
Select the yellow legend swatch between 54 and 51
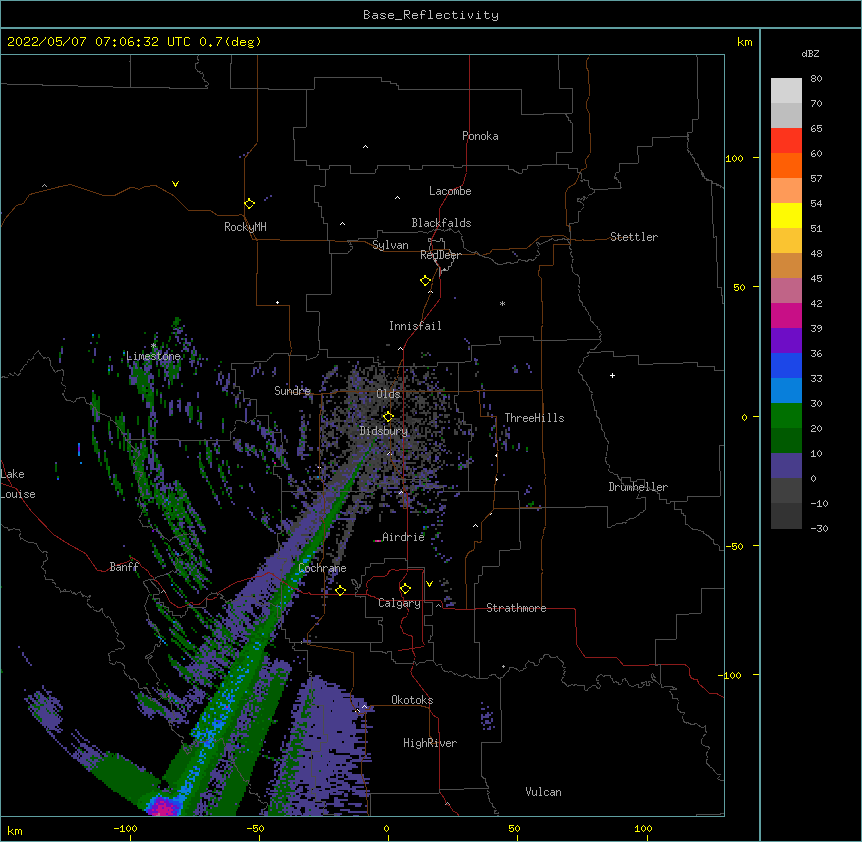(786, 215)
